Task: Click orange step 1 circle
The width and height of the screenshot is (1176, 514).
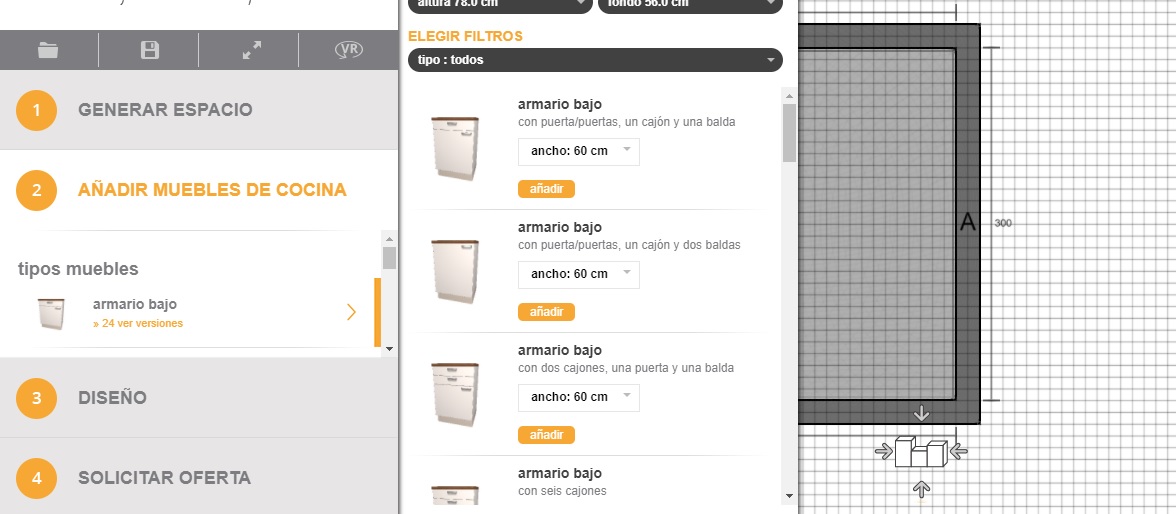Action: [36, 110]
